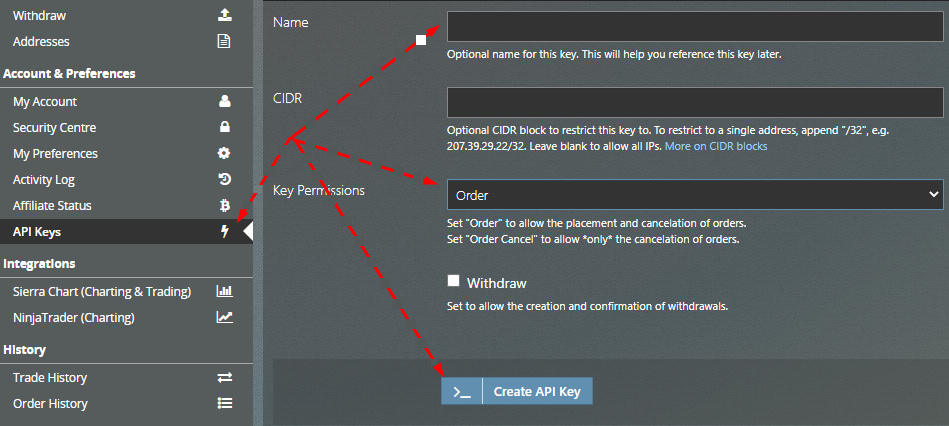
Task: Click the Addresses document icon
Action: (224, 42)
